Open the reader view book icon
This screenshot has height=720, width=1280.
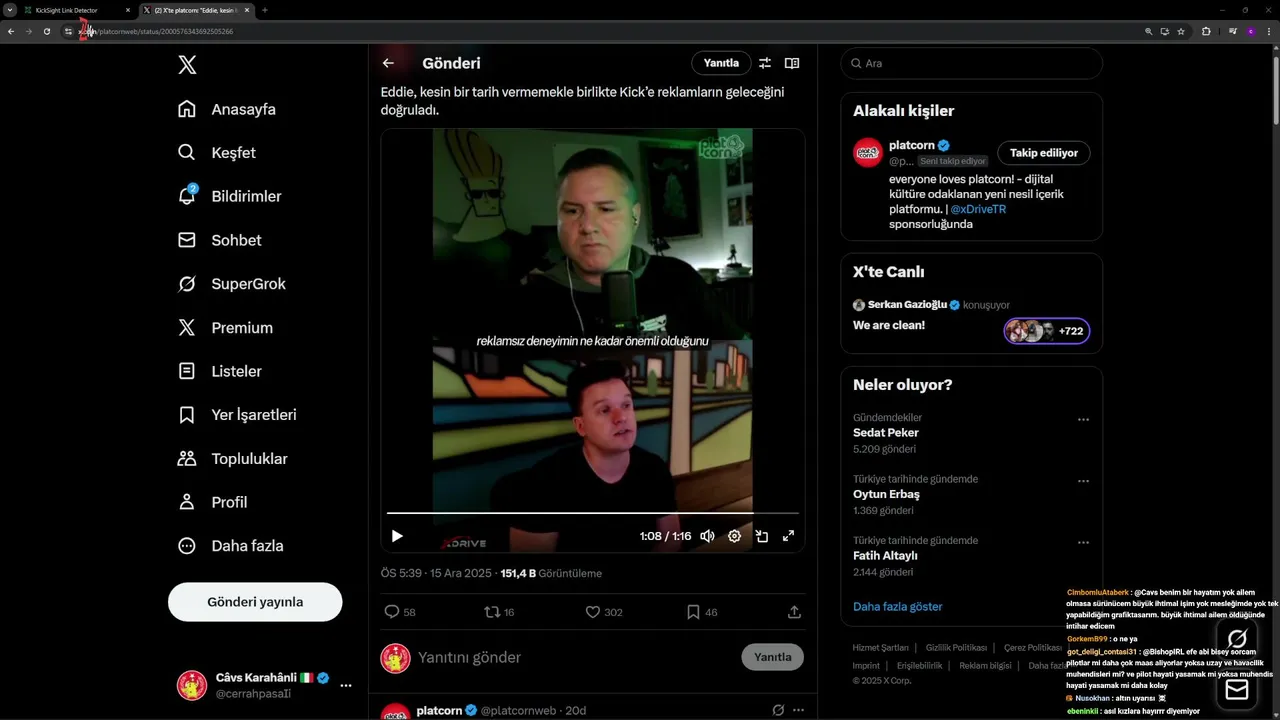(x=792, y=63)
